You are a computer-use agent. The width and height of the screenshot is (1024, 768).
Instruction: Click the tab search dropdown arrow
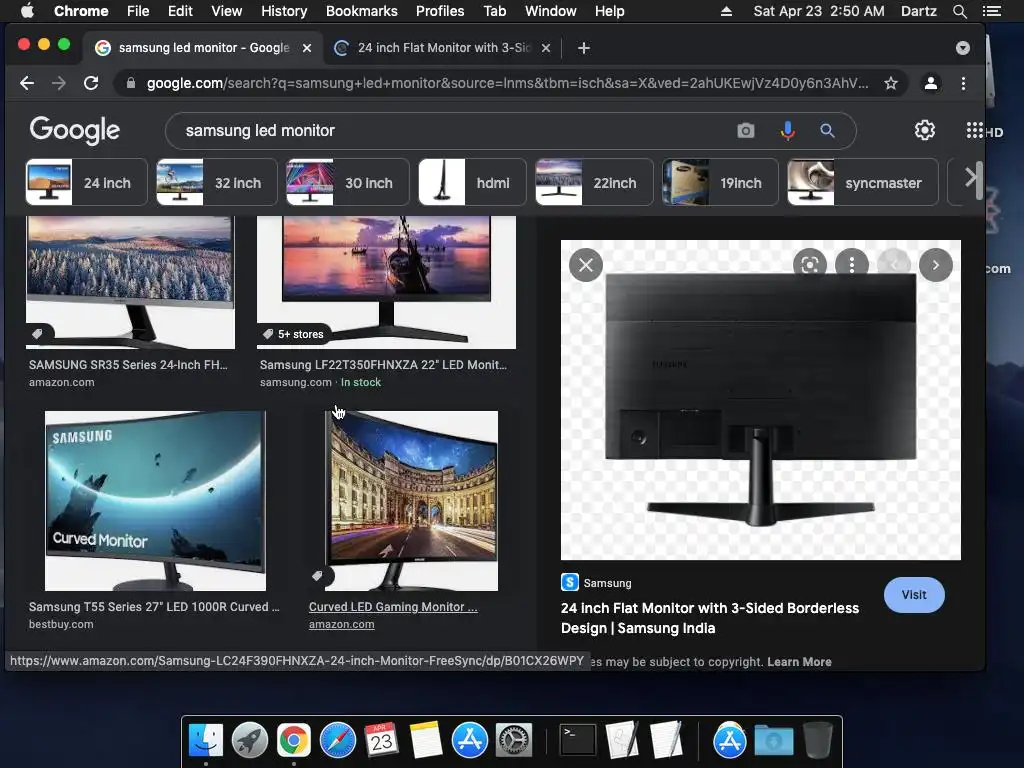963,48
